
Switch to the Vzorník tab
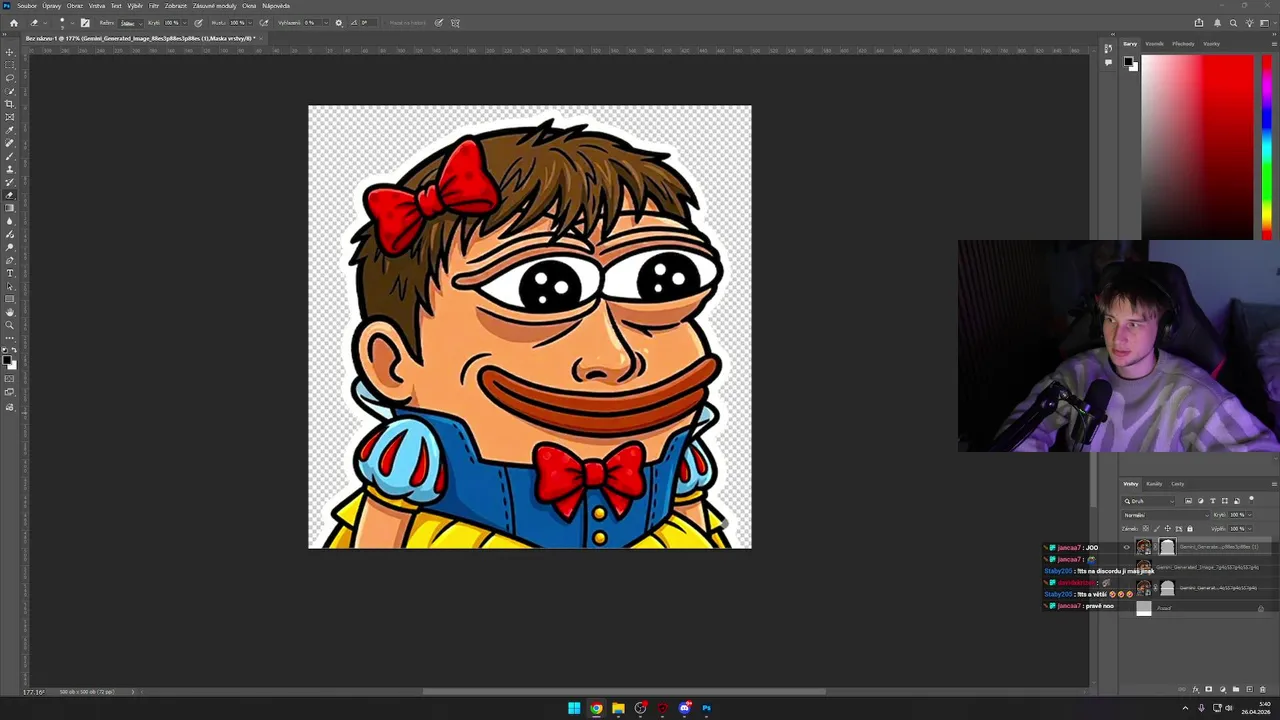click(1154, 43)
